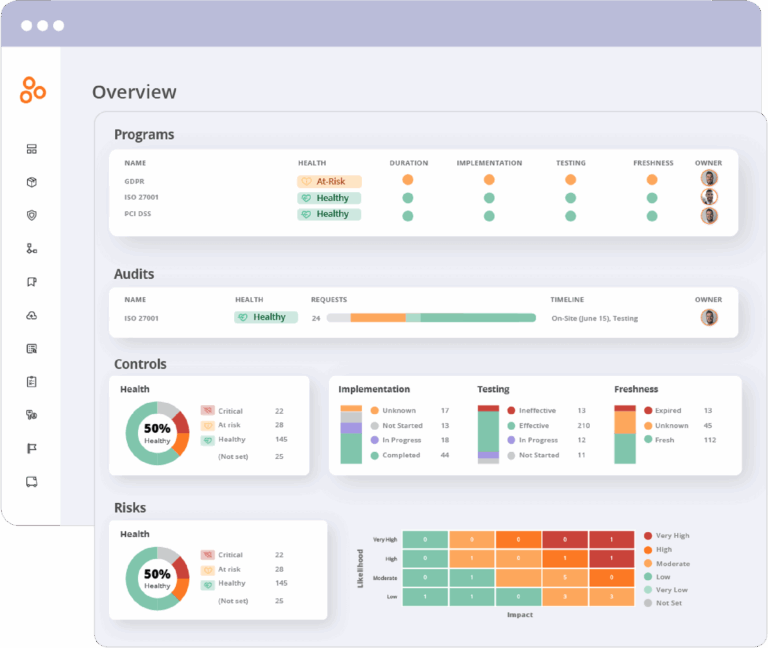
Task: Open the bookmark icon in sidebar
Action: coord(32,282)
